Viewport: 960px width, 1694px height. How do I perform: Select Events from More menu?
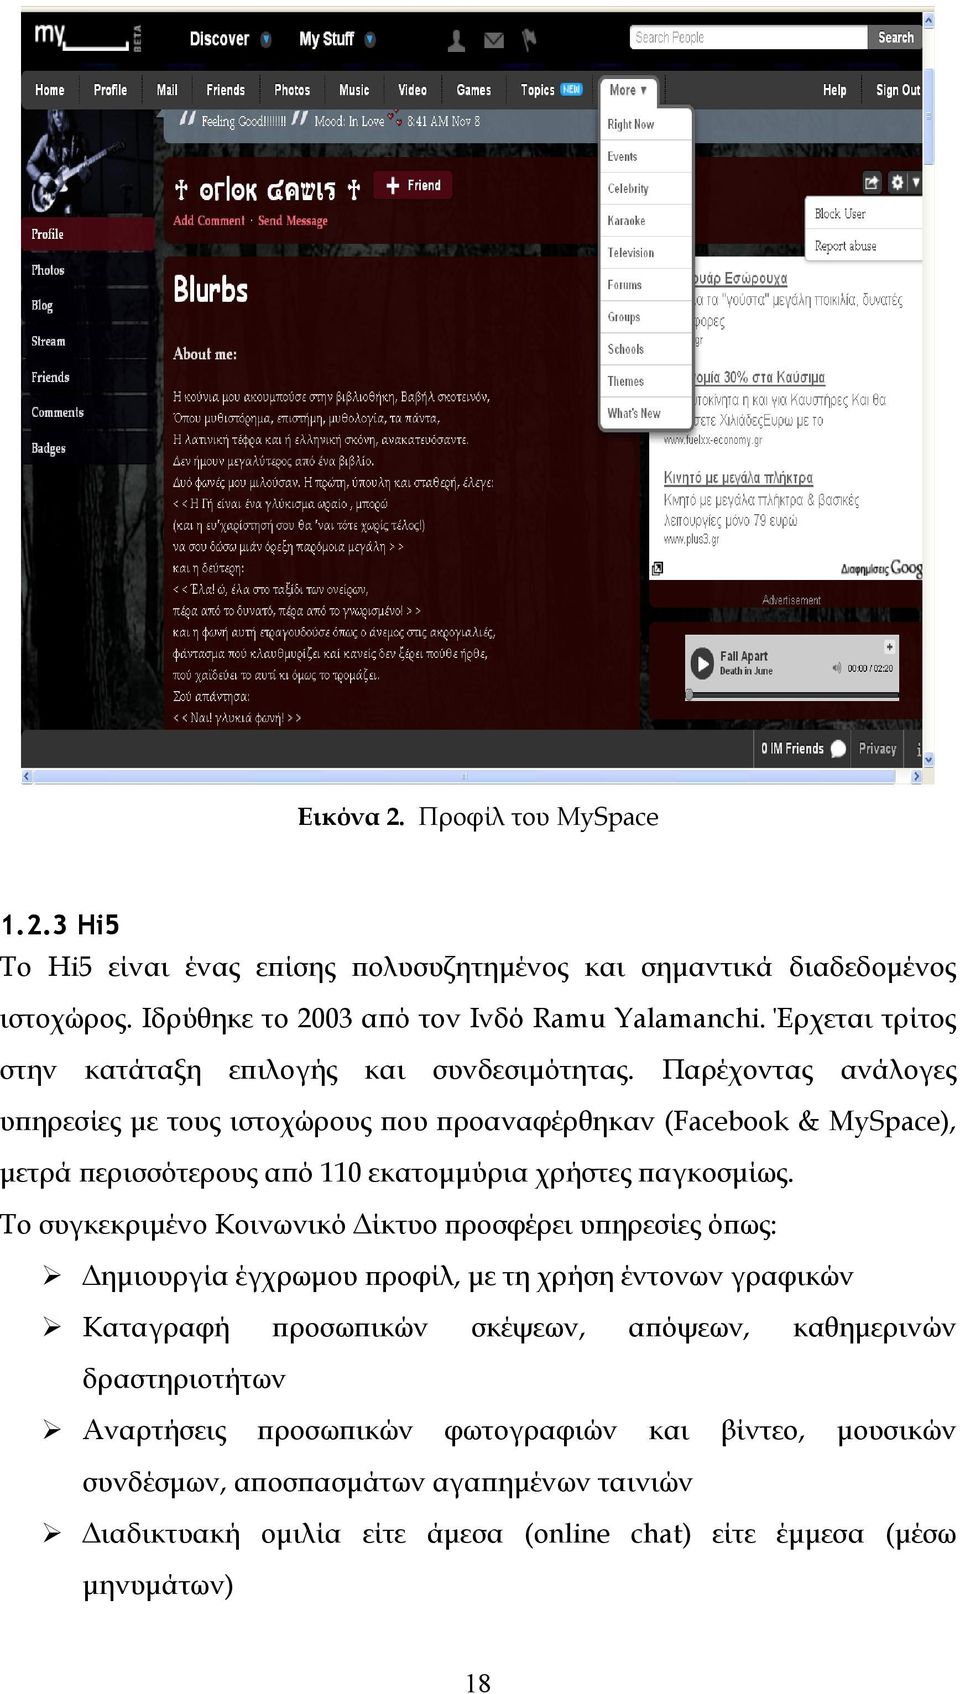[x=645, y=156]
